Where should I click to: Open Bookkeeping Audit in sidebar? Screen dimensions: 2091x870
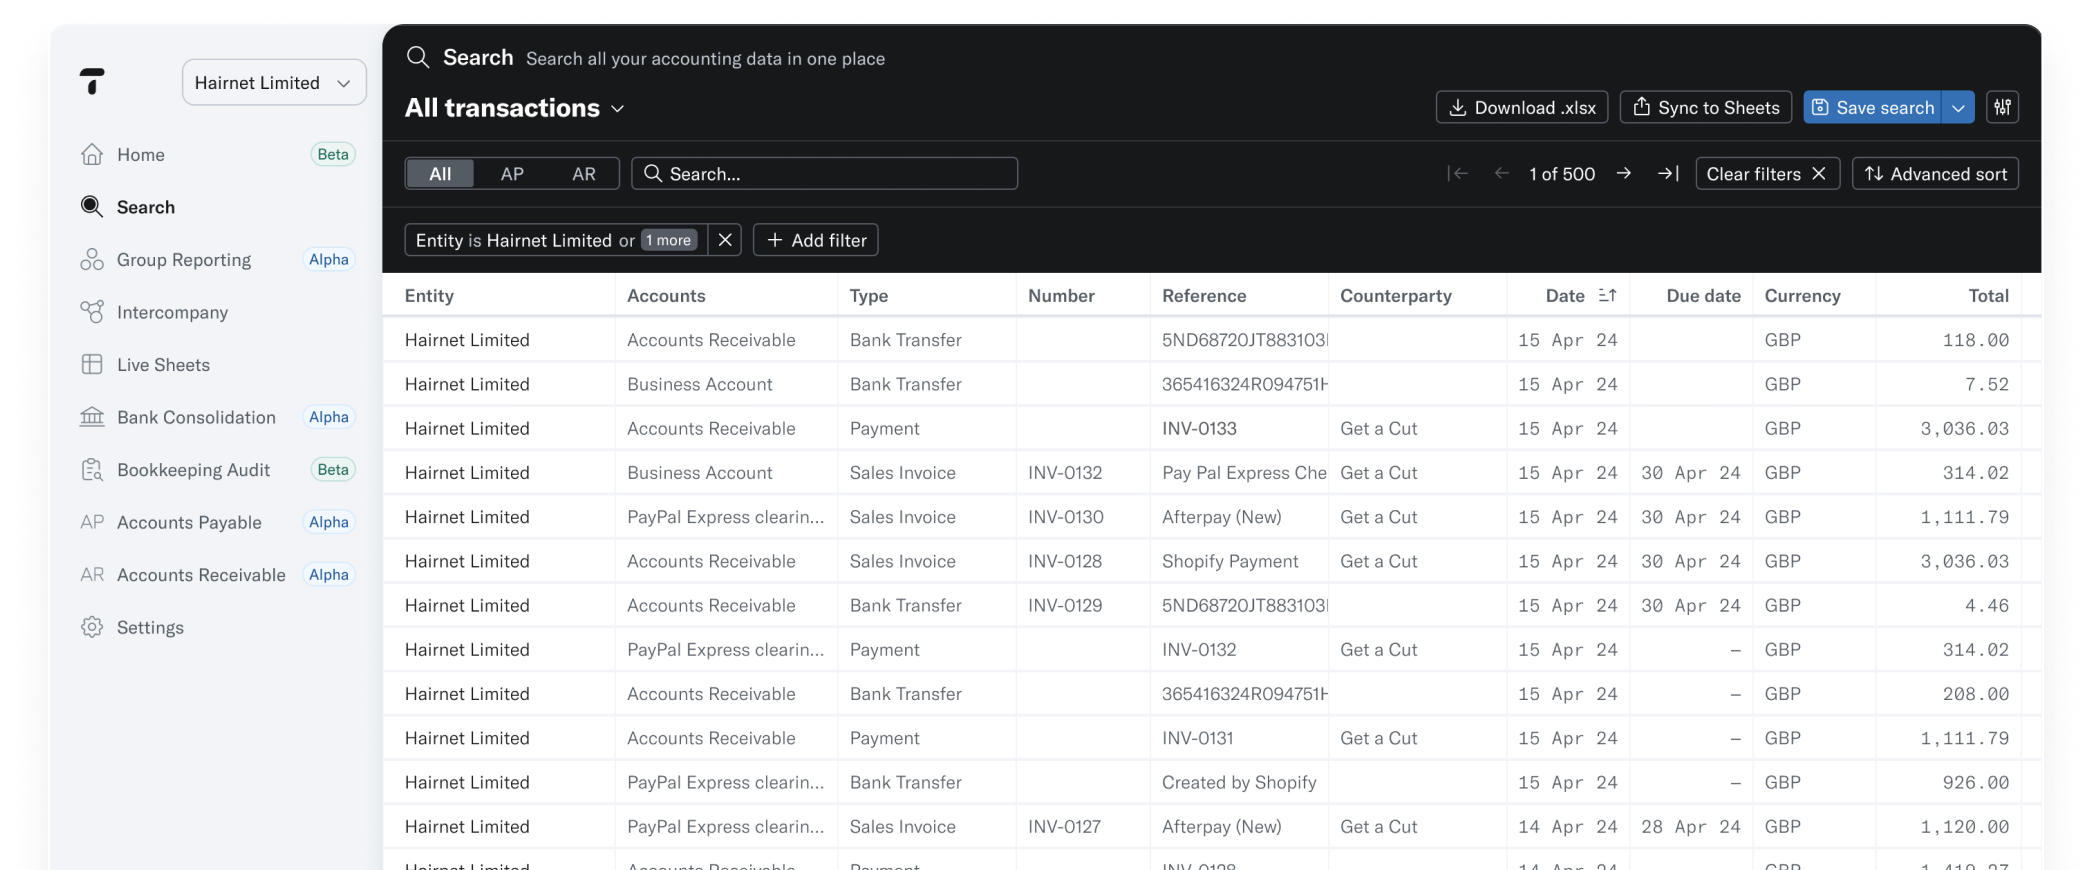(x=193, y=470)
